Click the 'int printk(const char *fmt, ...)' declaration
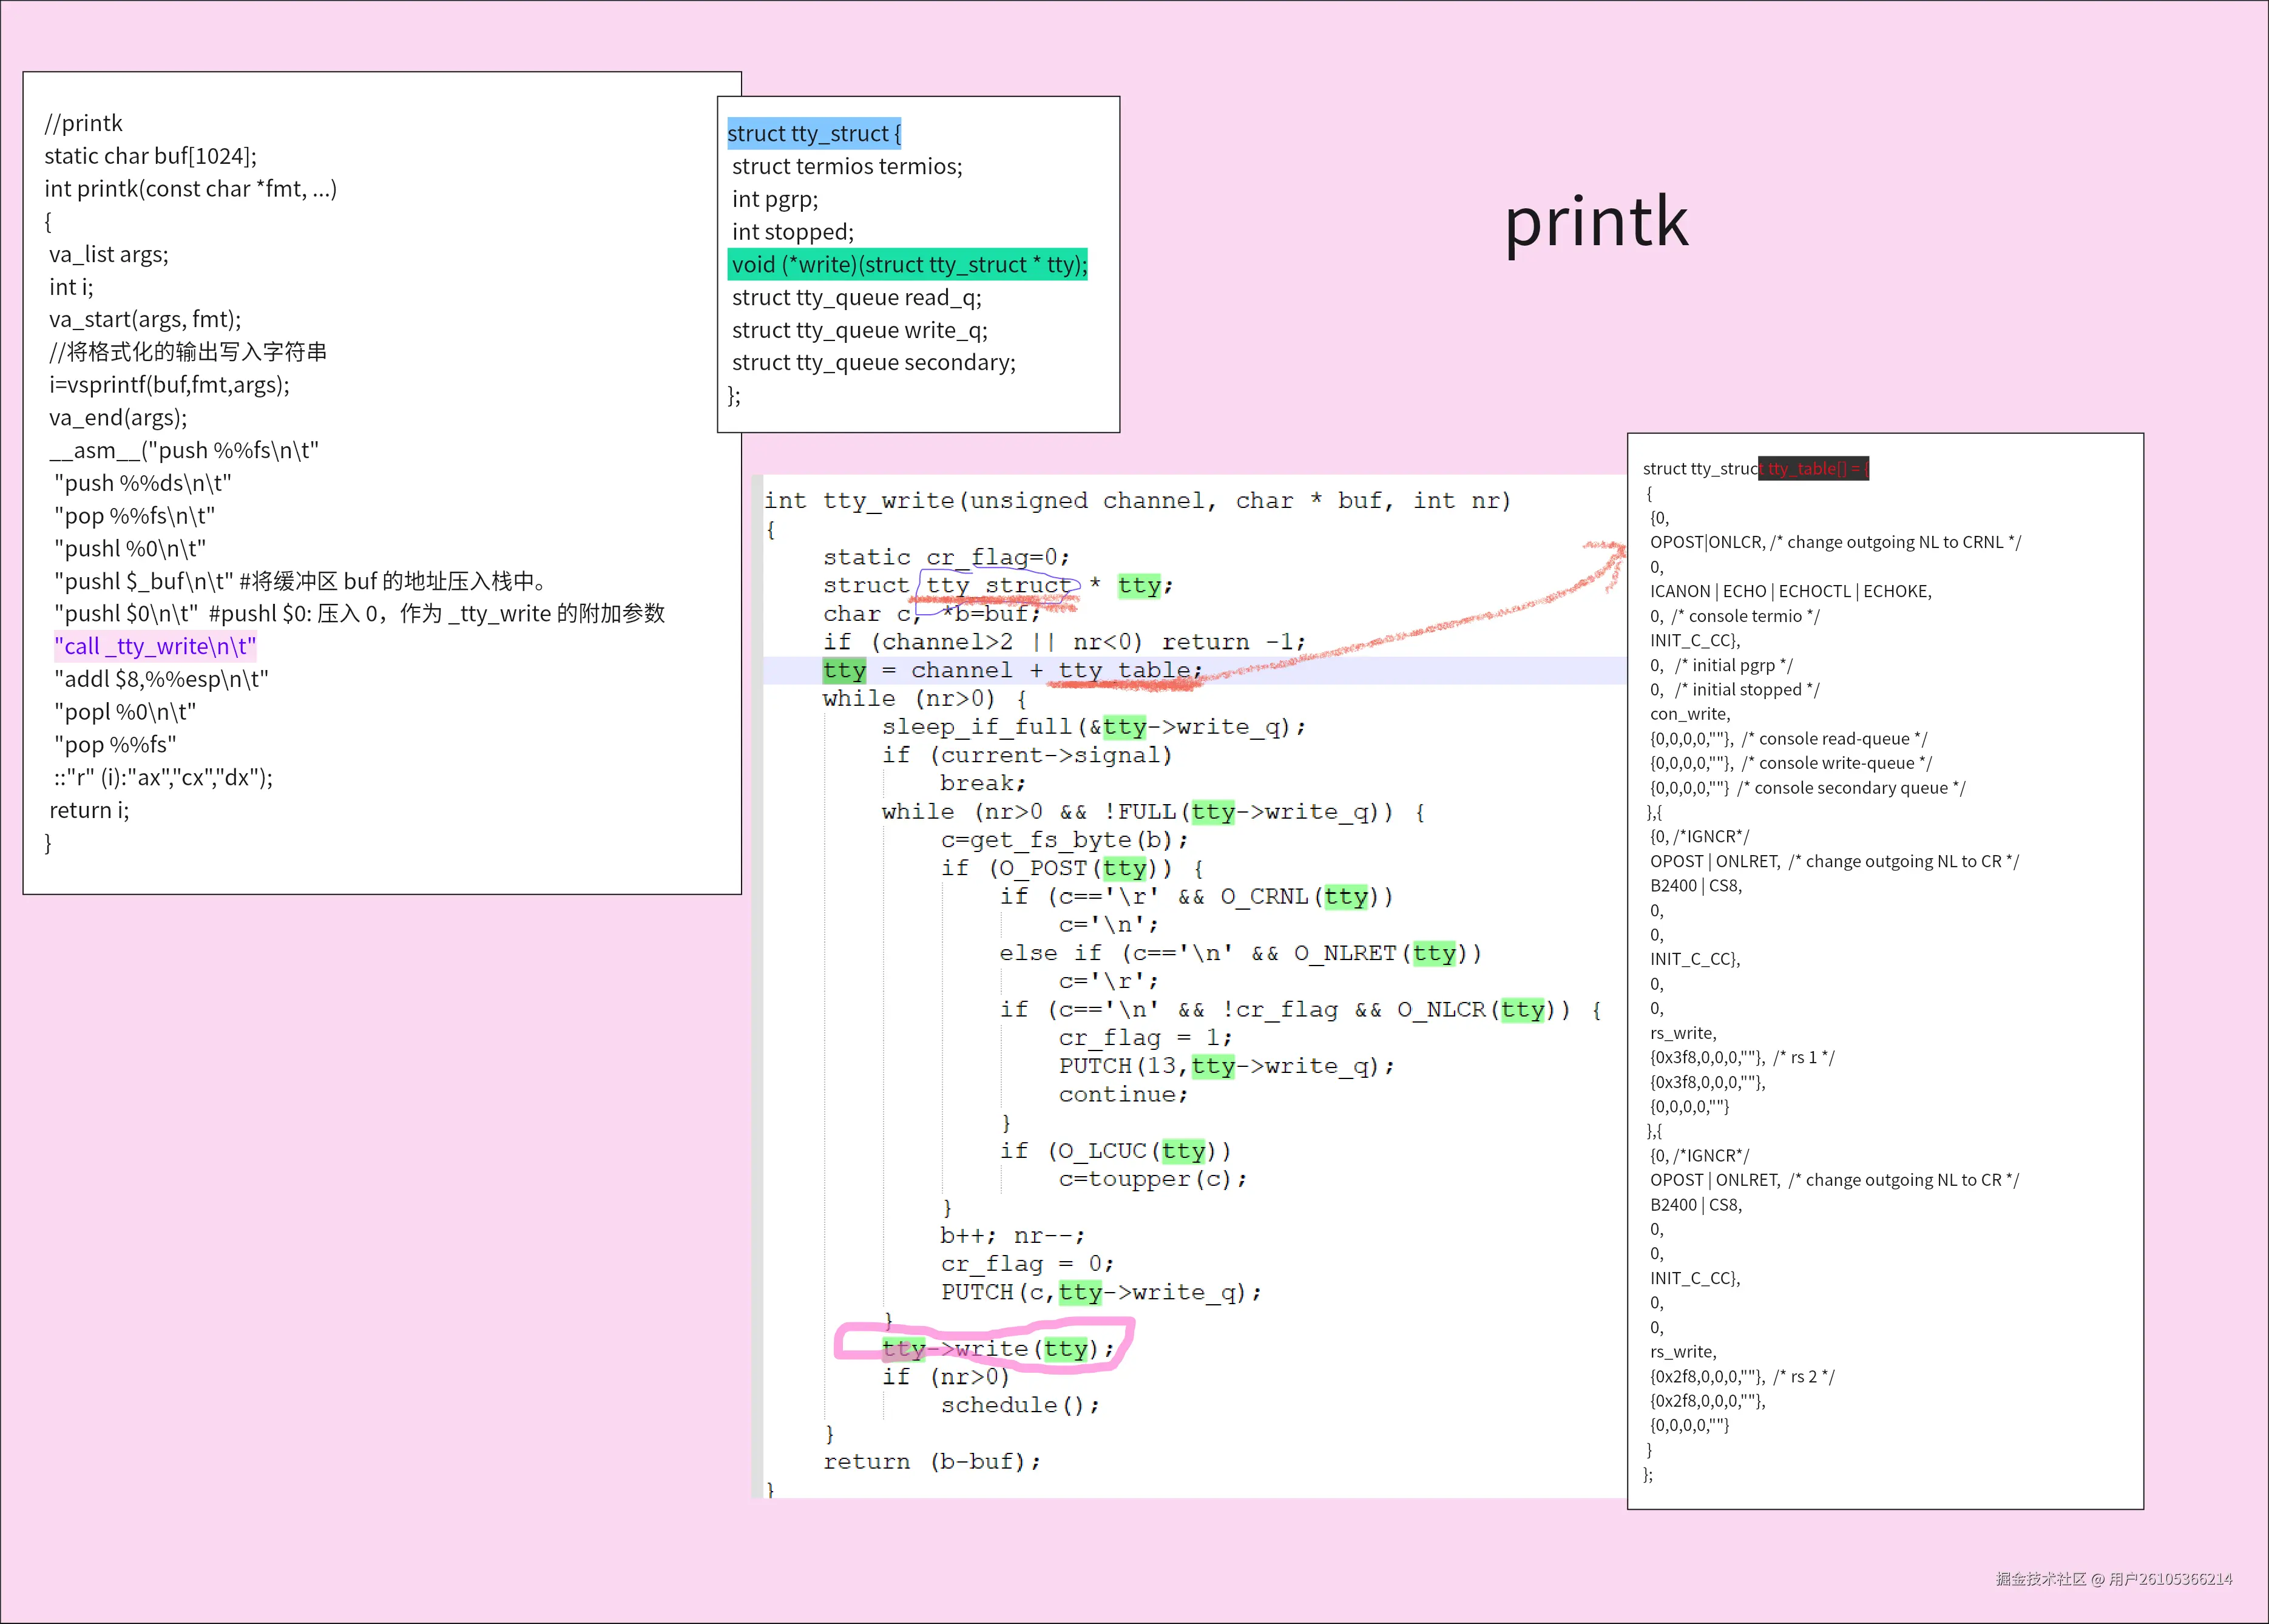 click(x=190, y=188)
